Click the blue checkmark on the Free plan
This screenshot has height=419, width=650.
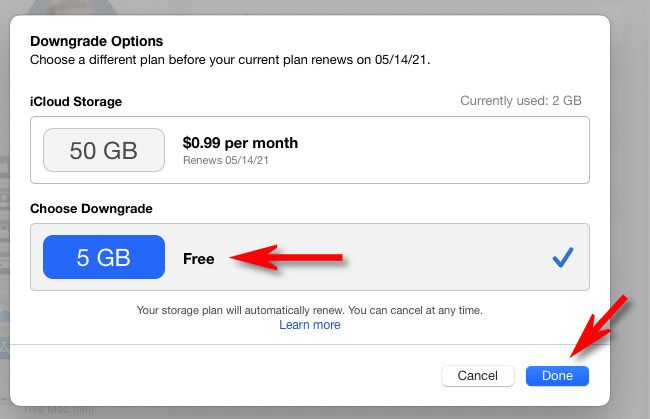point(562,258)
